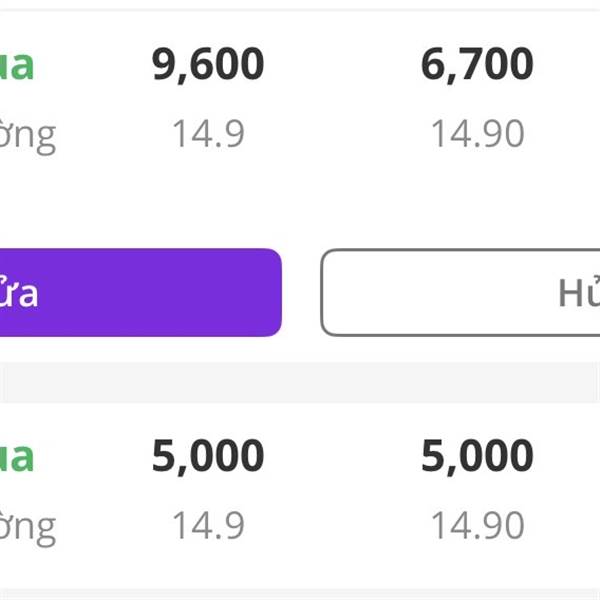The height and width of the screenshot is (600, 600).
Task: Tap the green Mua label of the 9,600 order
Action: pyautogui.click(x=17, y=65)
